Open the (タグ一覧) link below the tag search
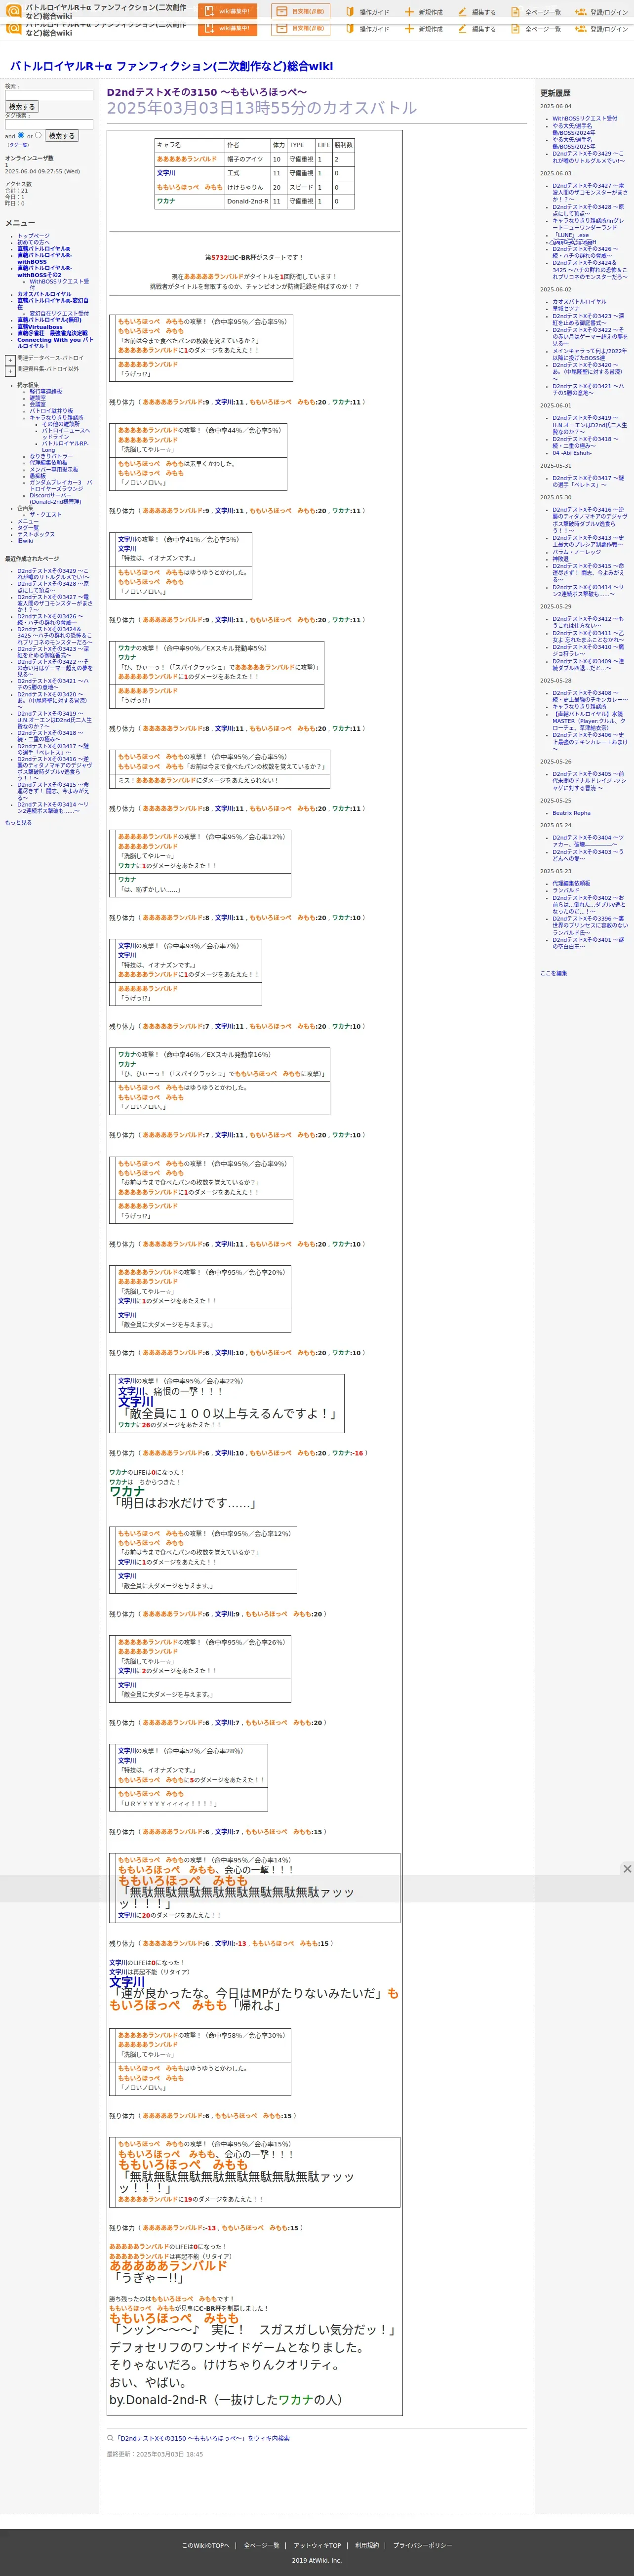Screen dimensions: 634x2576 19,145
